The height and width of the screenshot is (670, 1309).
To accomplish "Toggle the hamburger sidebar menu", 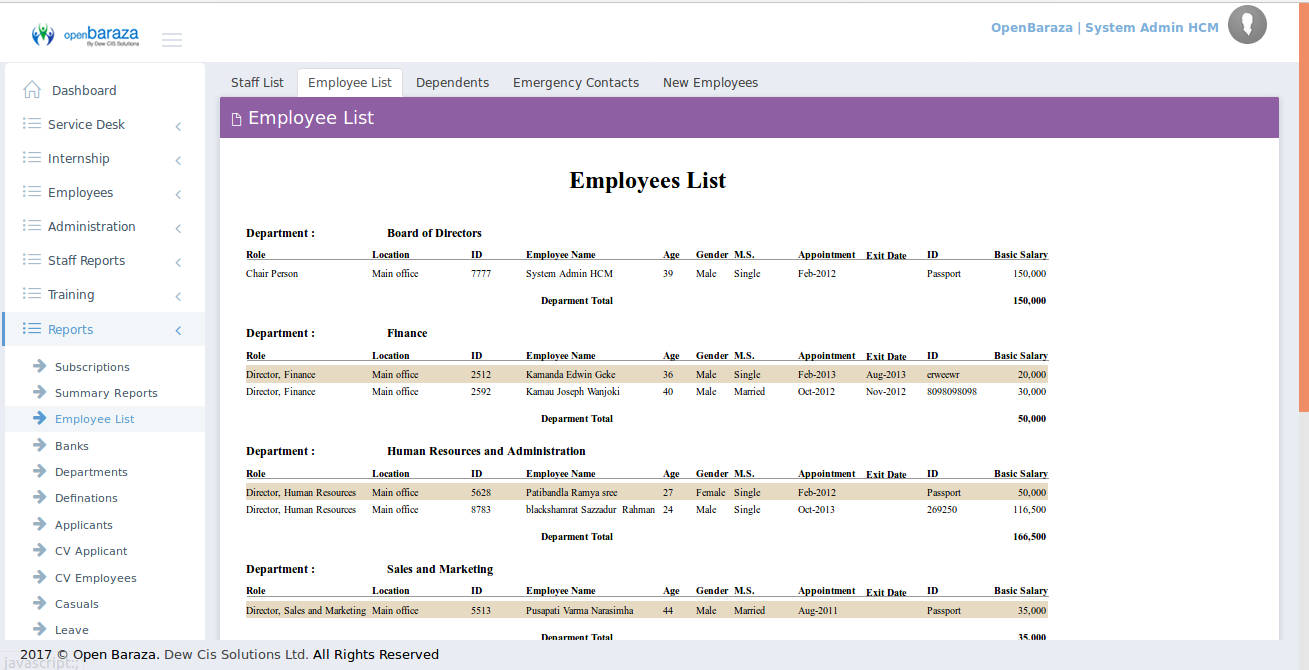I will tap(172, 40).
